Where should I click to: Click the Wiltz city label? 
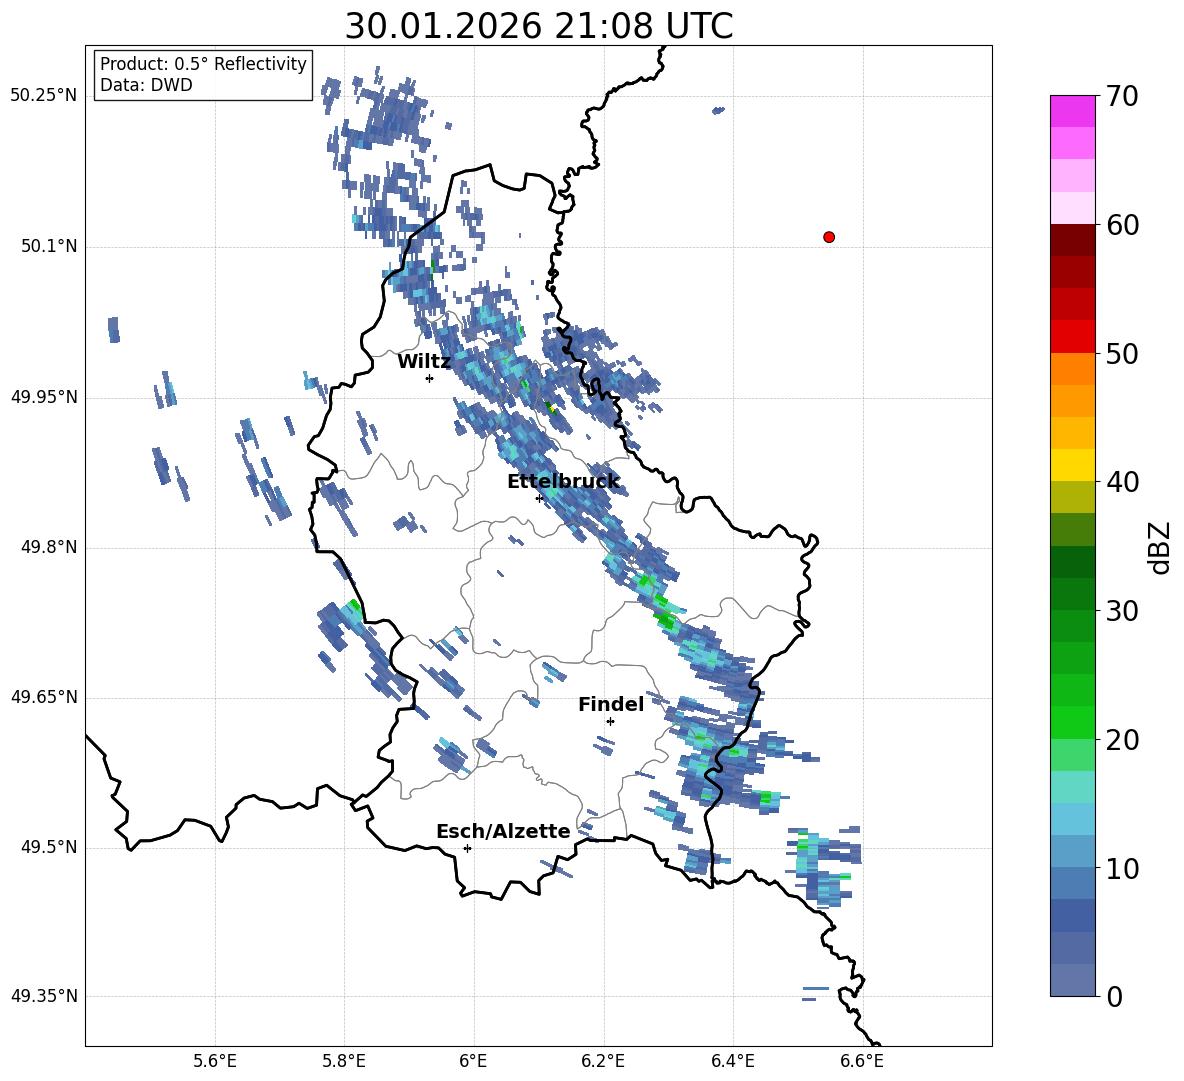click(x=424, y=362)
